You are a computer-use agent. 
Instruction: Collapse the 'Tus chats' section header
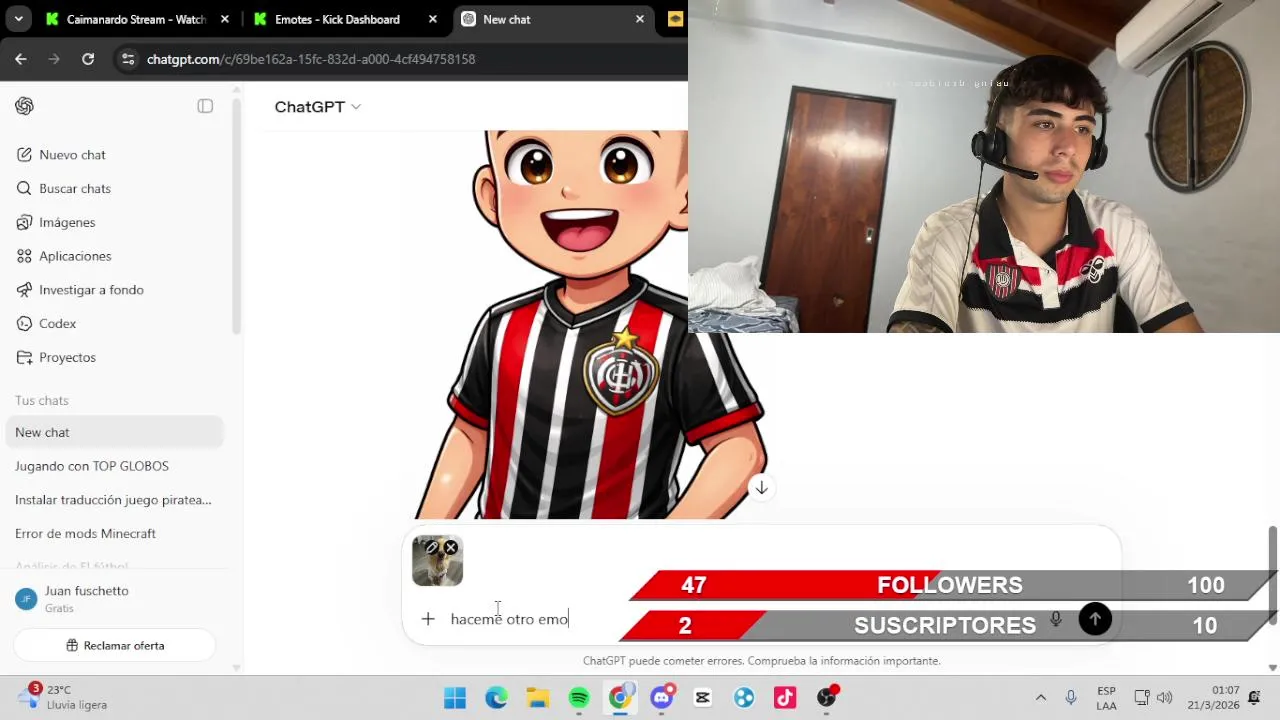pyautogui.click(x=42, y=400)
